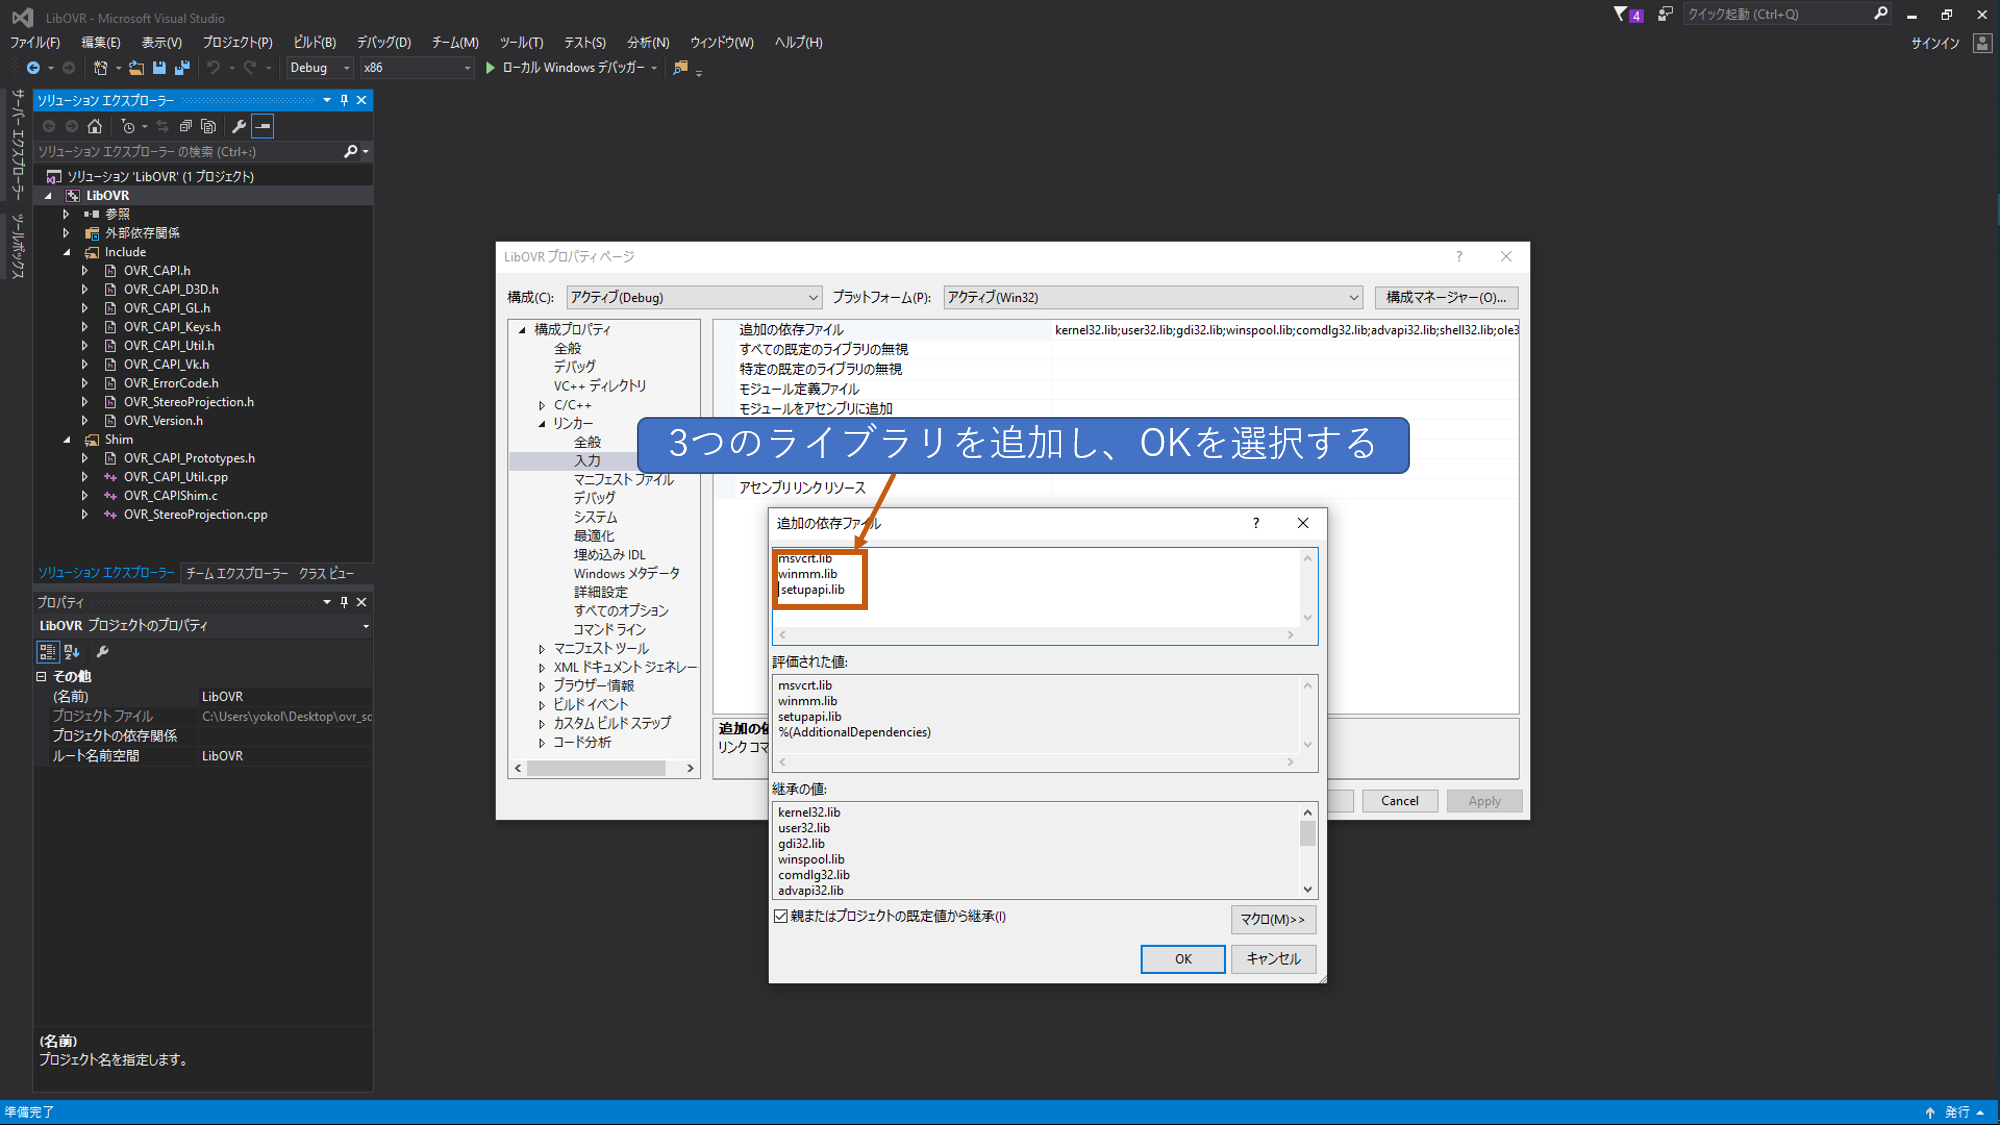Image resolution: width=2000 pixels, height=1125 pixels.
Task: Click the Collapse All icon in Solution Explorer
Action: pyautogui.click(x=186, y=126)
